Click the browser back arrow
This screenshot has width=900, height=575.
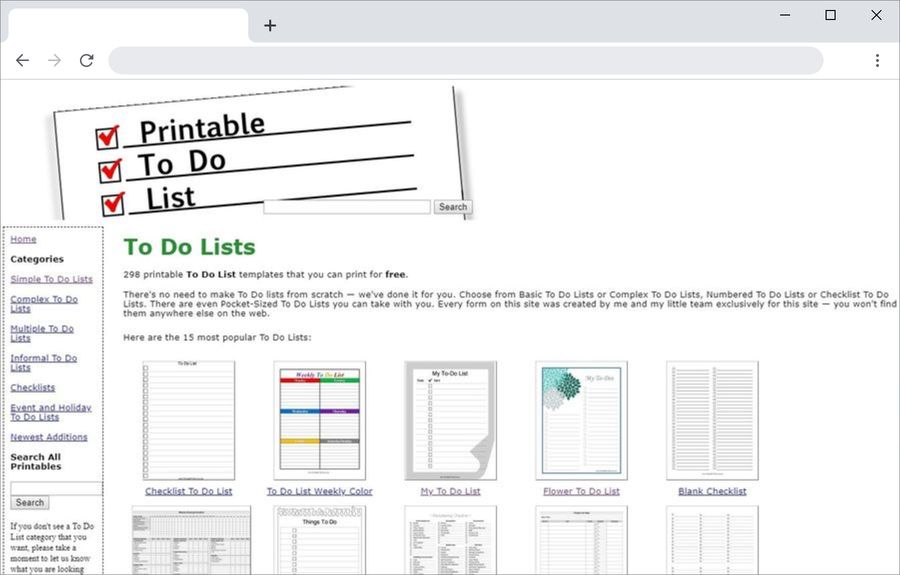pos(22,60)
